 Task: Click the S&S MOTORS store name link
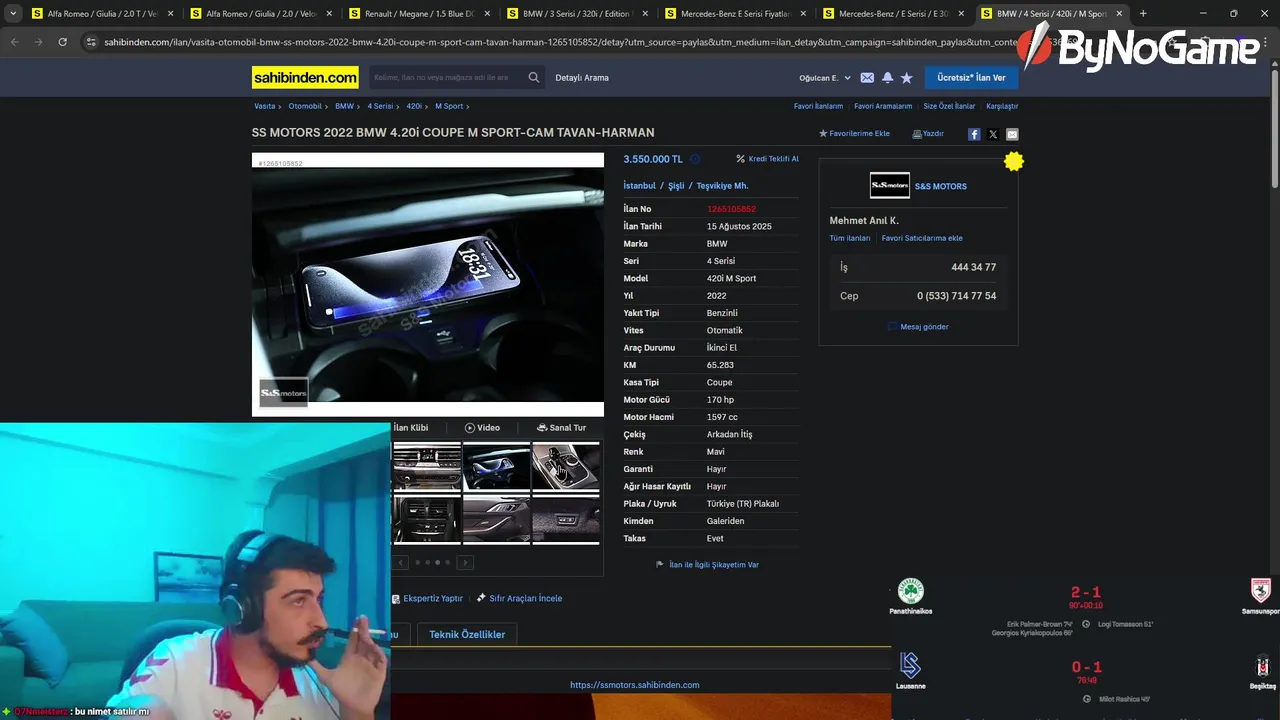(x=940, y=186)
